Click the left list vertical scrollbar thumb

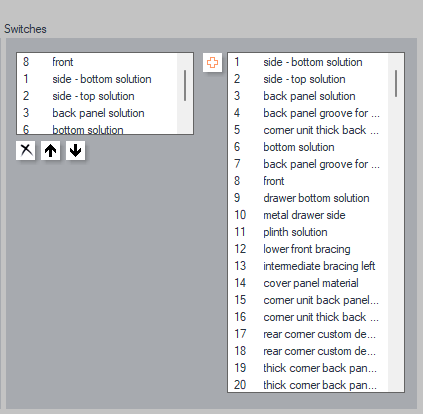[x=185, y=85]
